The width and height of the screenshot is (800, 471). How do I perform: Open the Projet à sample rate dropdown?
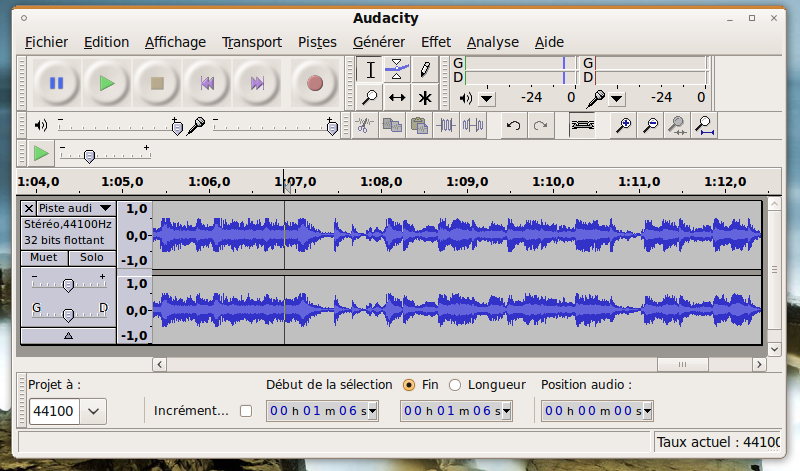93,411
